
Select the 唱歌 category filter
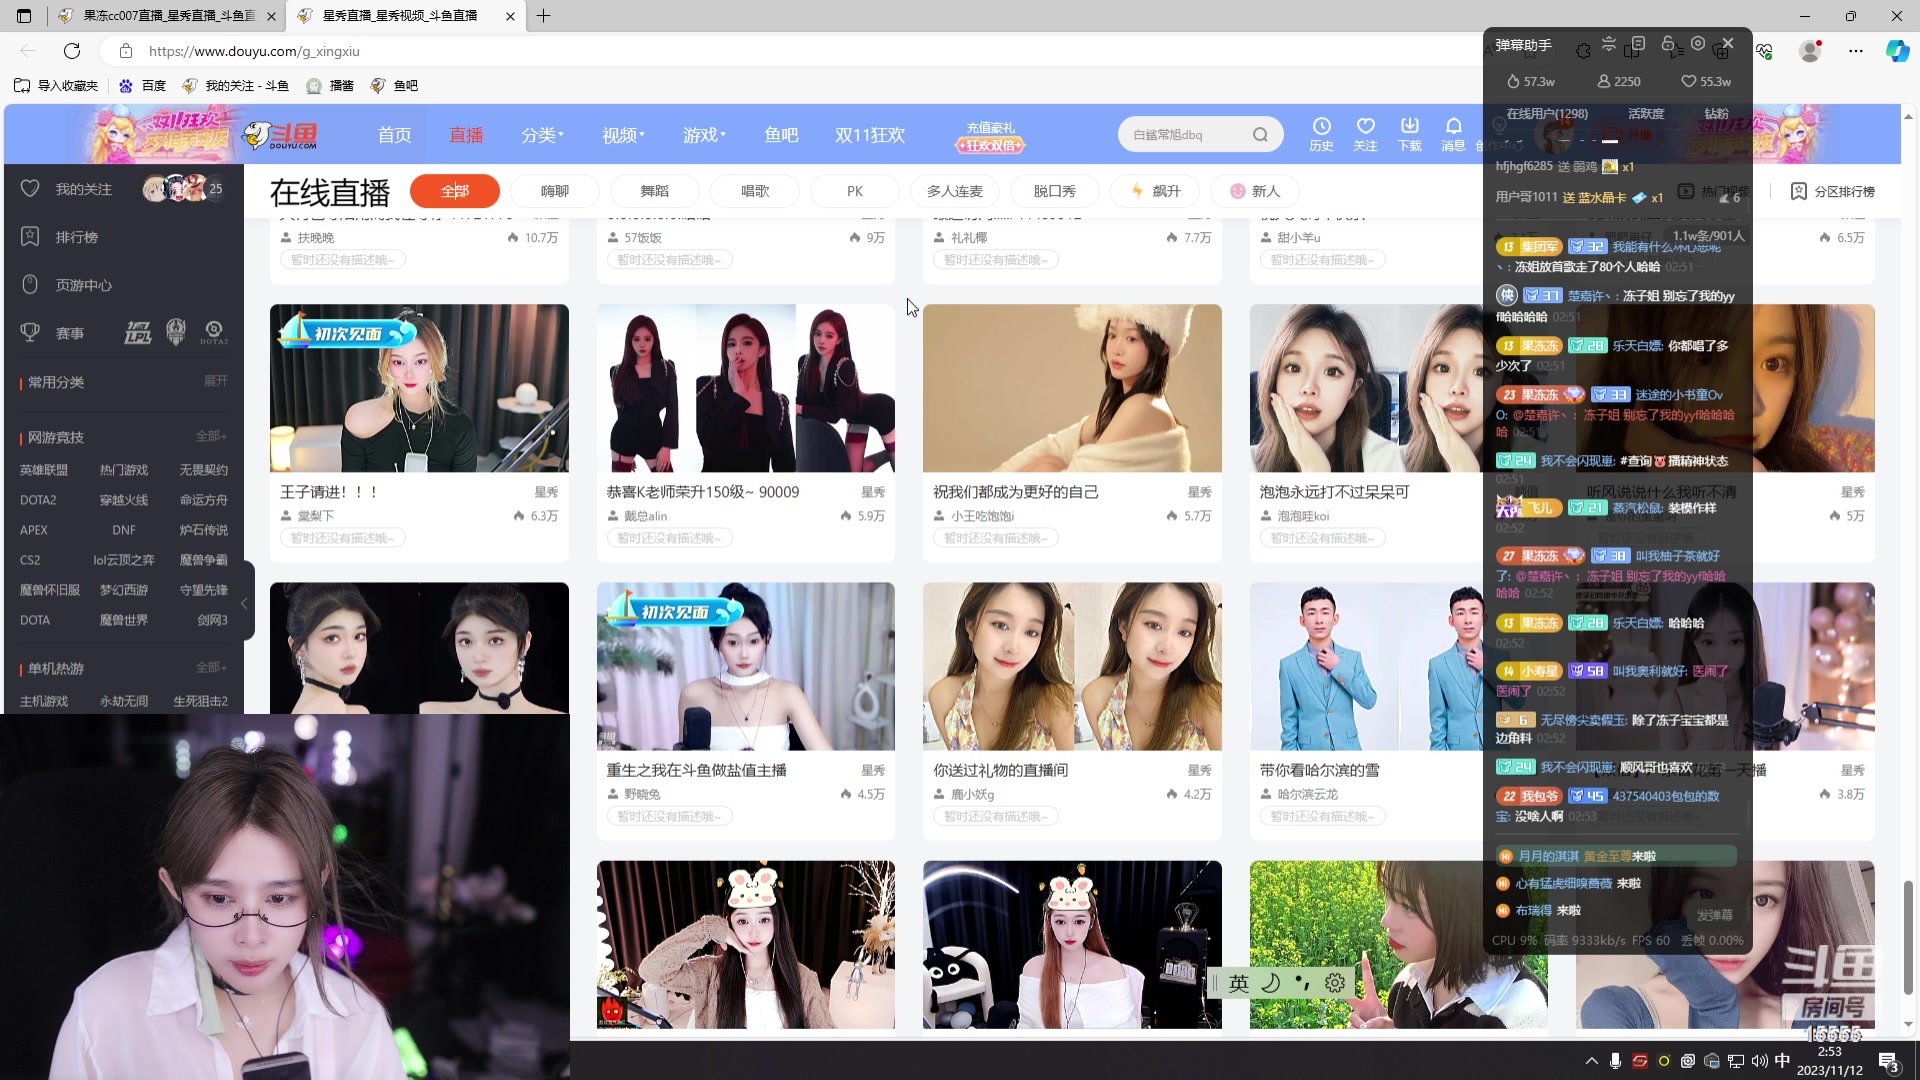coord(755,191)
